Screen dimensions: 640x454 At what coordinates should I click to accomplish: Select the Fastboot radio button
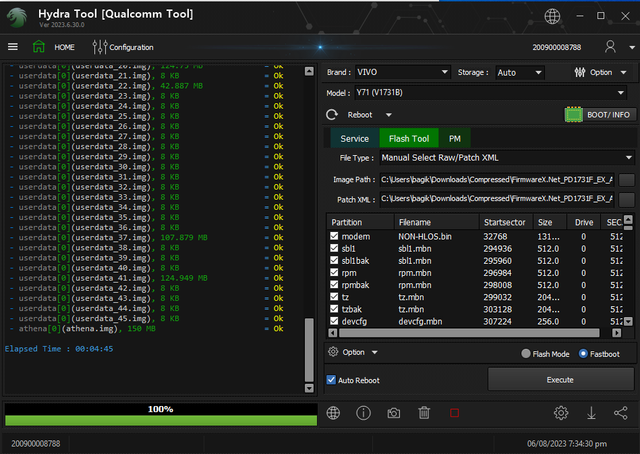click(583, 354)
